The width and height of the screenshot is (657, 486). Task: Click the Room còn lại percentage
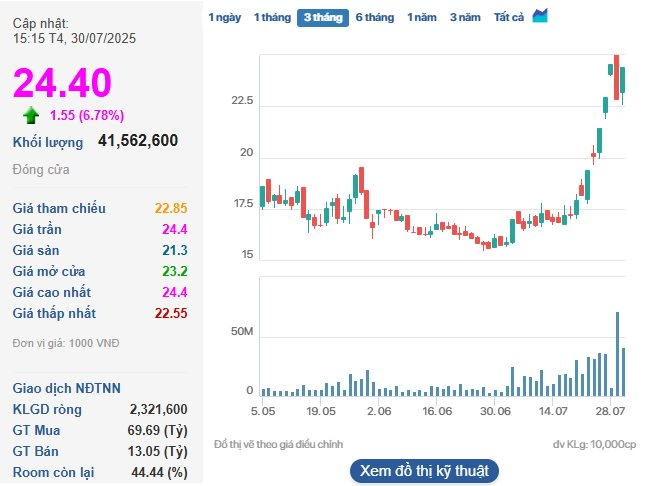tap(158, 472)
